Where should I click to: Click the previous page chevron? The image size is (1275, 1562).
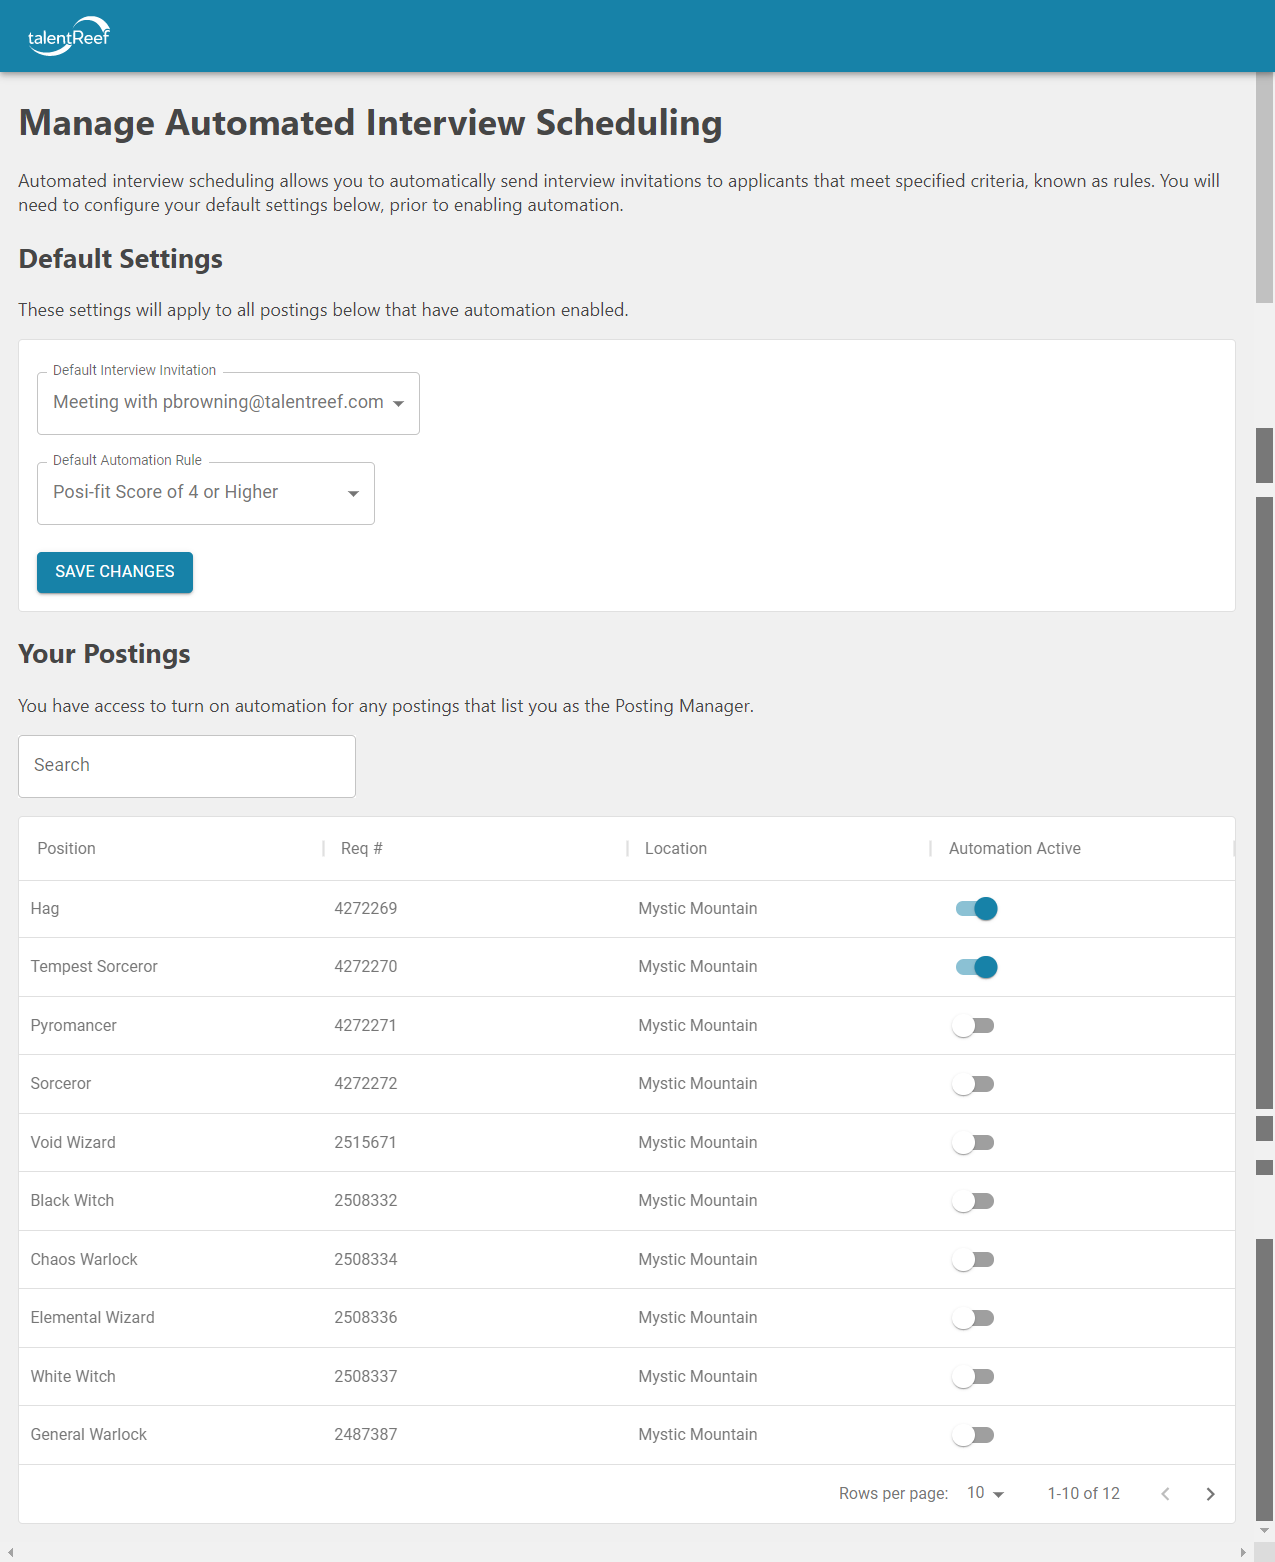pos(1165,1493)
